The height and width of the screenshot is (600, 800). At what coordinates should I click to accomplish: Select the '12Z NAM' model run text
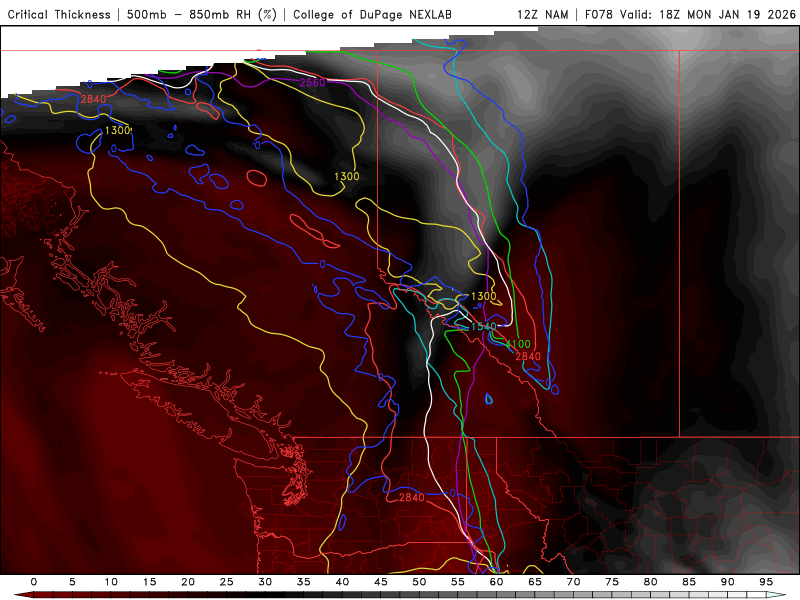(x=543, y=15)
